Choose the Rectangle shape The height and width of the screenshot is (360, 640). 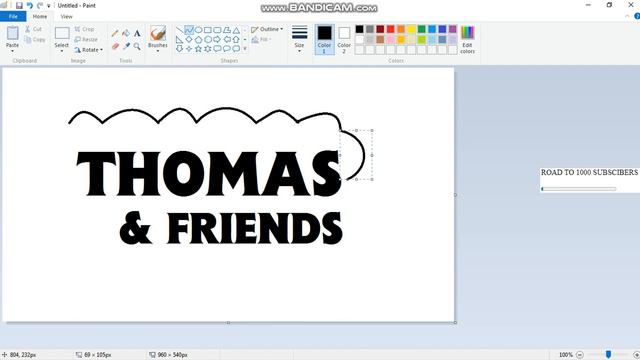(208, 30)
